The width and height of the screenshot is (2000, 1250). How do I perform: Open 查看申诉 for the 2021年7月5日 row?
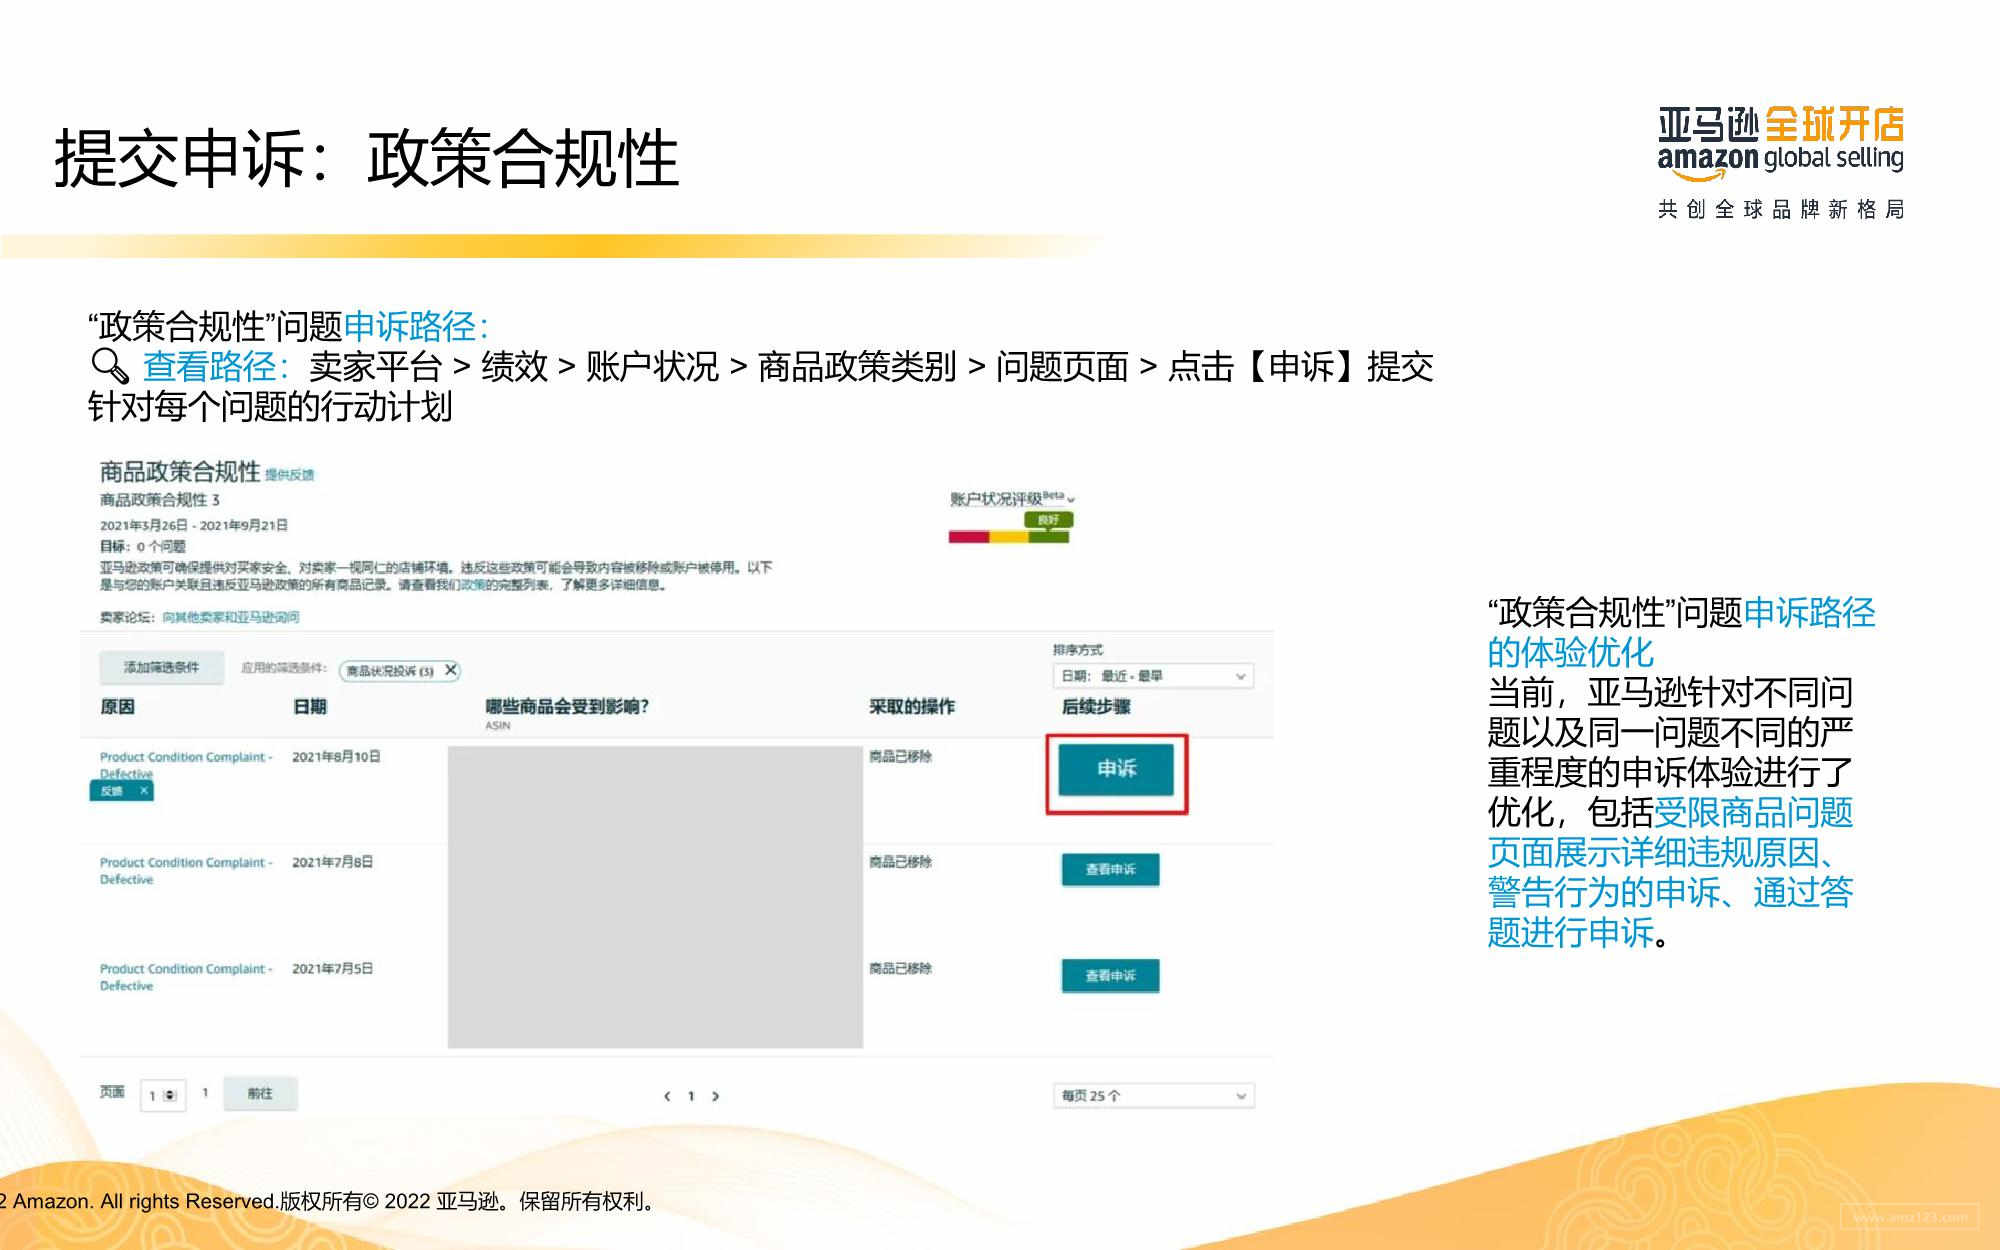pyautogui.click(x=1110, y=976)
